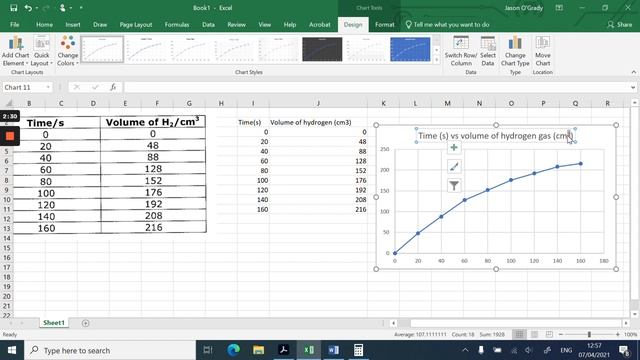
Task: Open Chart Elements plus button
Action: [454, 147]
